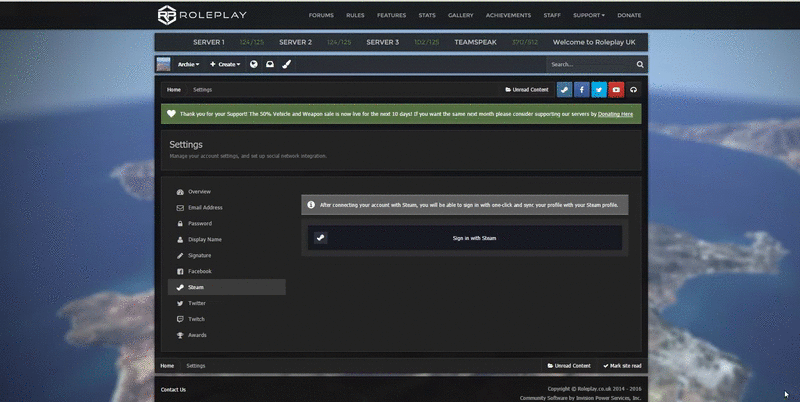Image resolution: width=800 pixels, height=402 pixels.
Task: Click the Settings page heading
Action: [x=186, y=144]
